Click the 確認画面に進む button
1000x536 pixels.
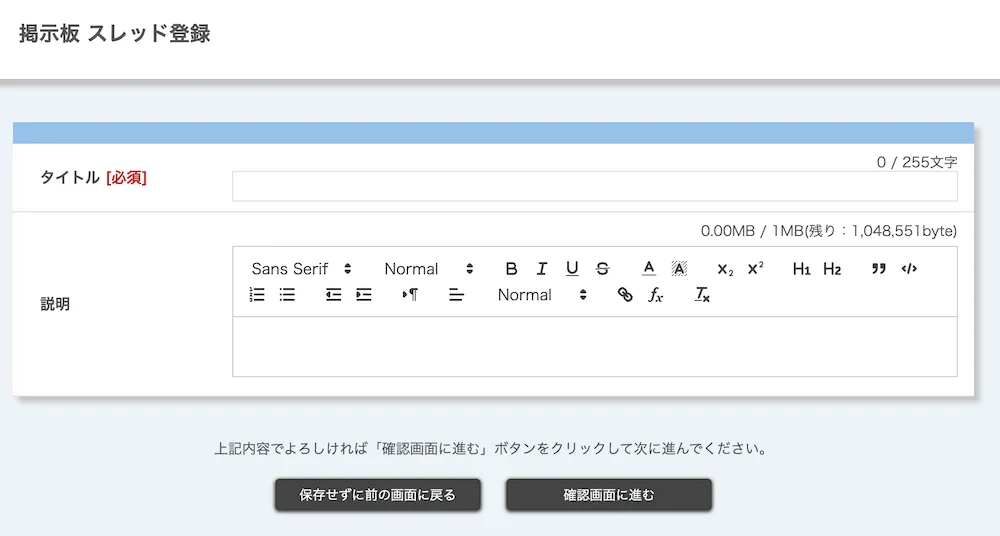tap(608, 495)
